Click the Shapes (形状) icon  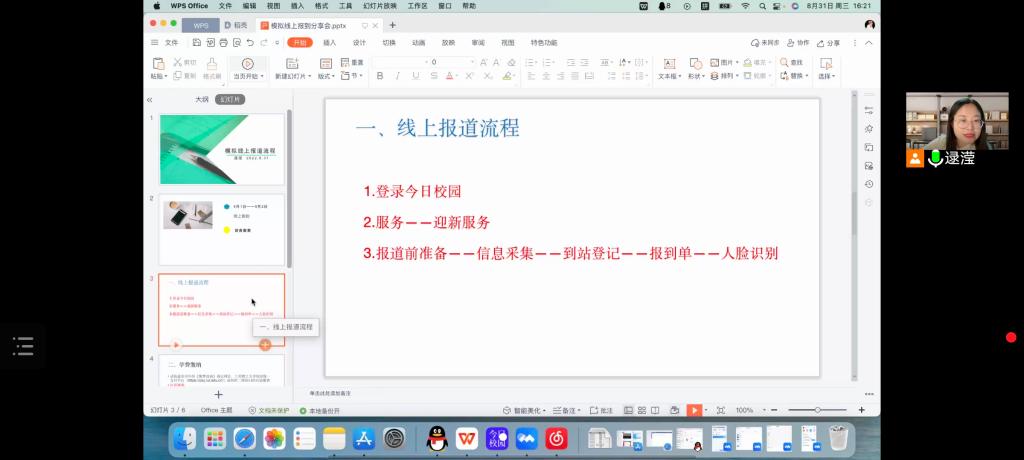[696, 63]
